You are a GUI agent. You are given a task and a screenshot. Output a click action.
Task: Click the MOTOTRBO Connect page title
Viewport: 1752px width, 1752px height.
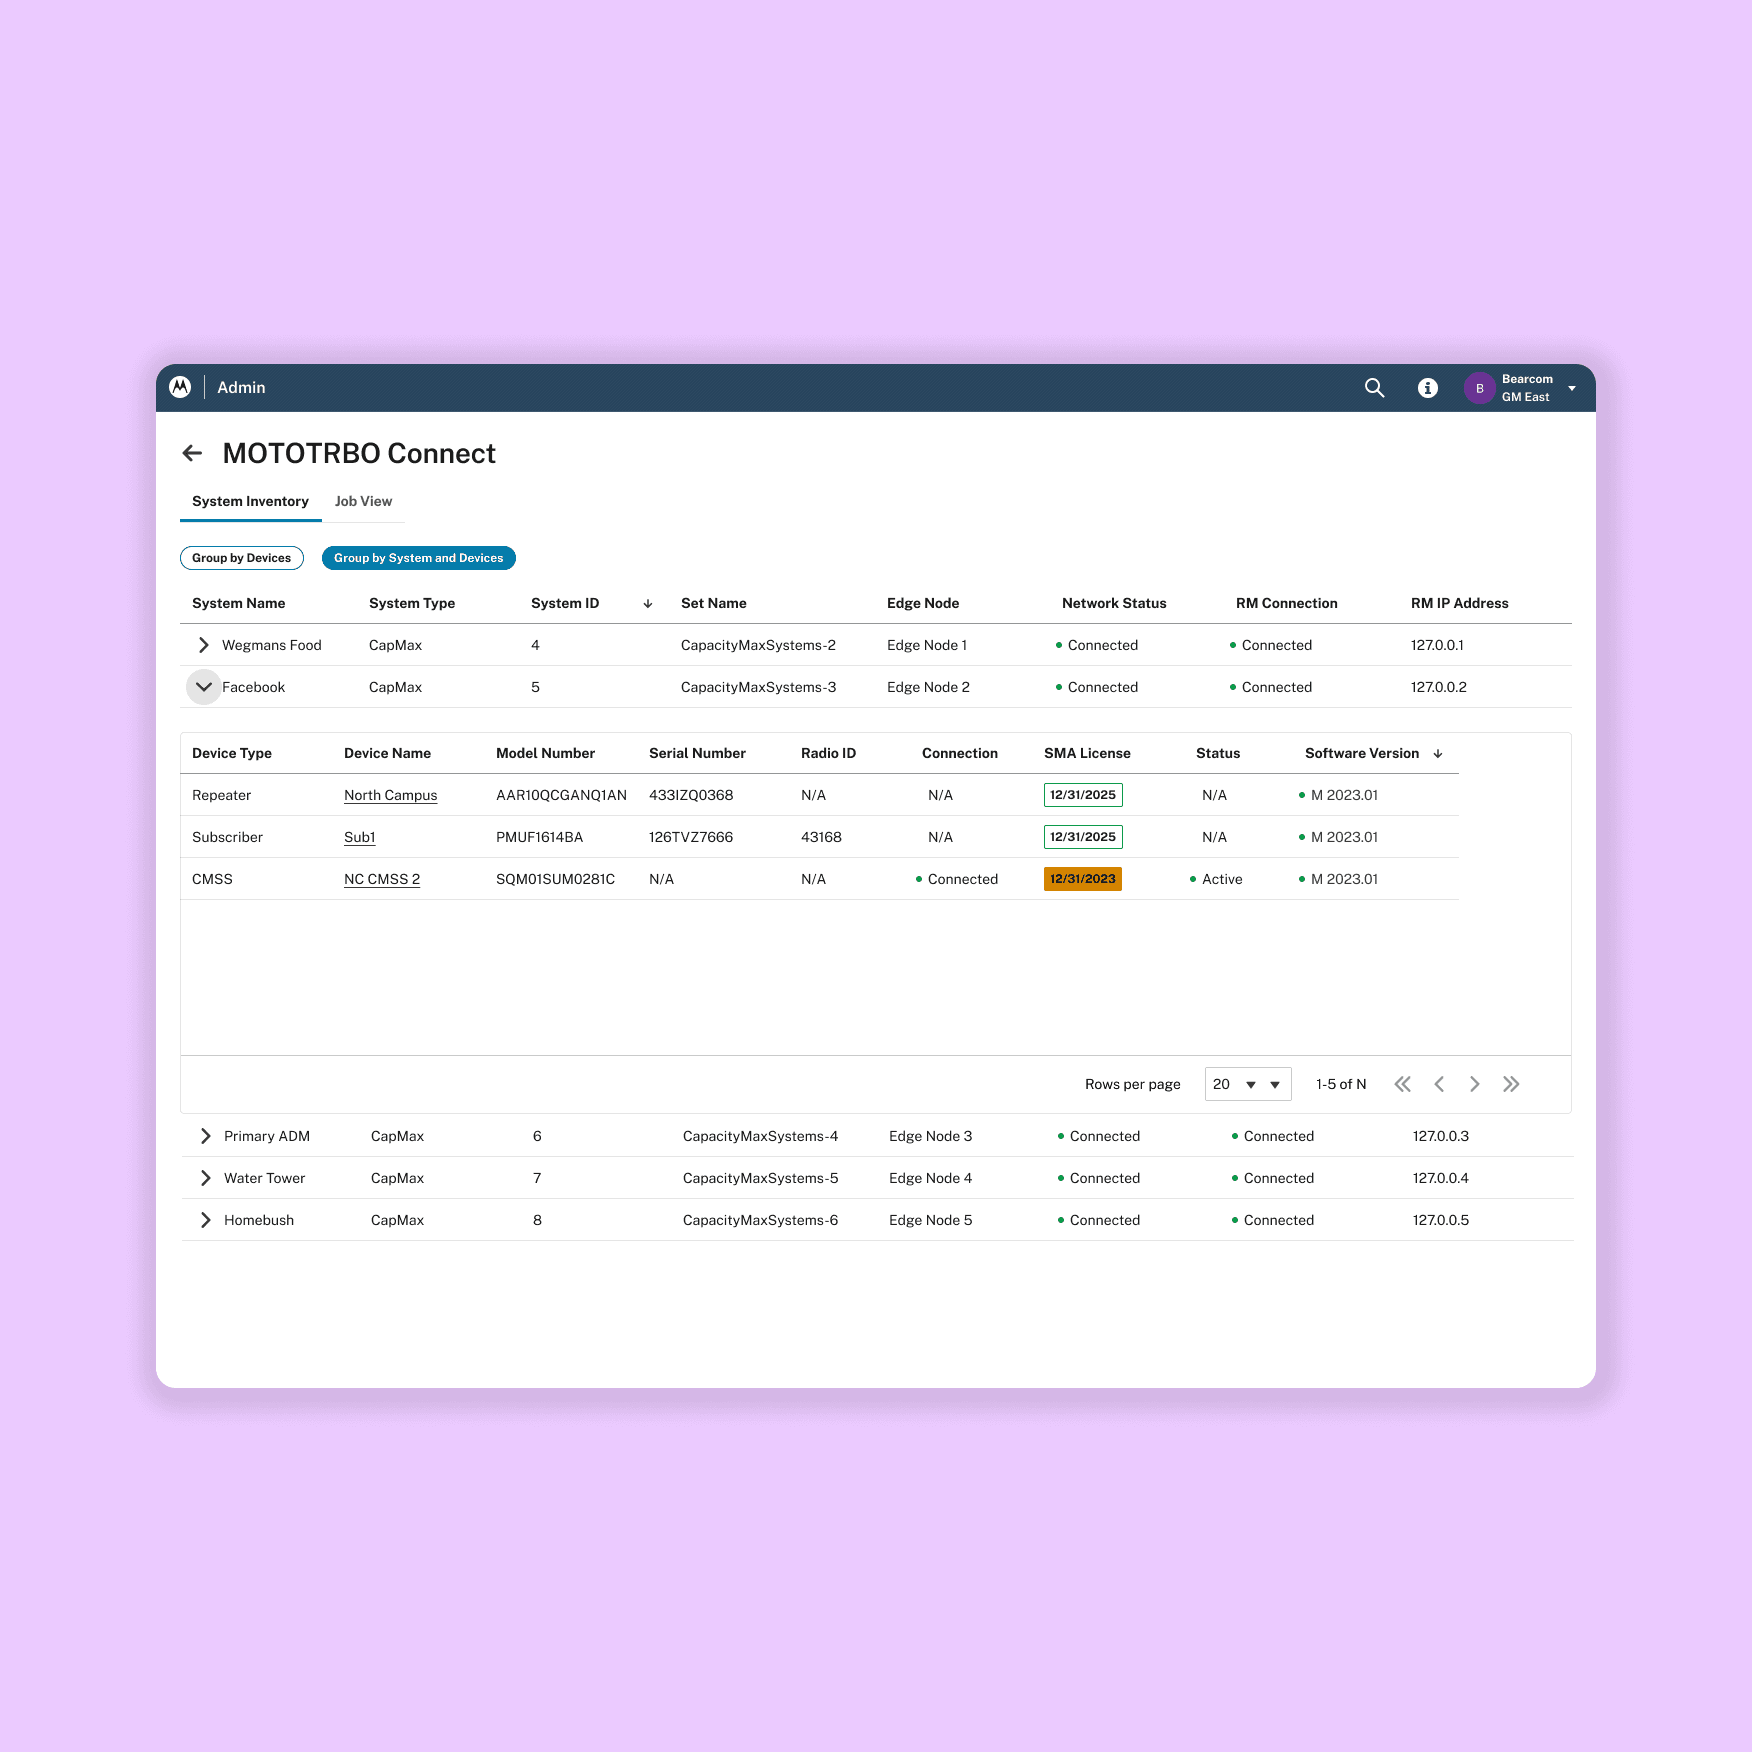(x=359, y=454)
